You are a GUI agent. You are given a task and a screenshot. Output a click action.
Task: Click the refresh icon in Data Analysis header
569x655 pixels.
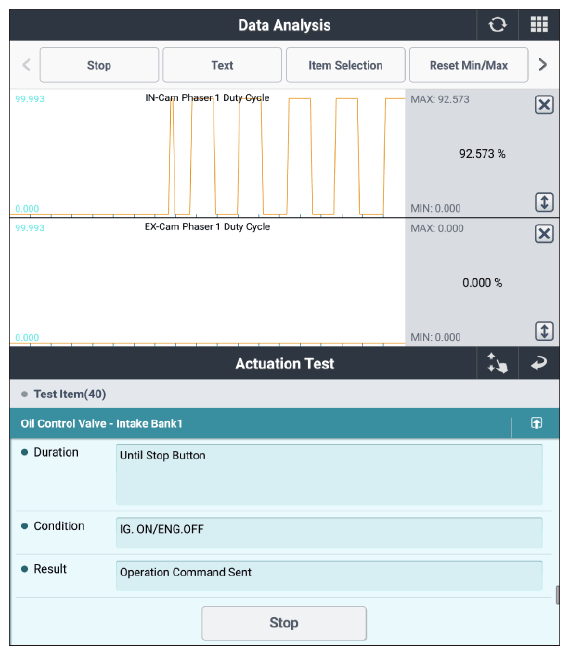point(497,25)
